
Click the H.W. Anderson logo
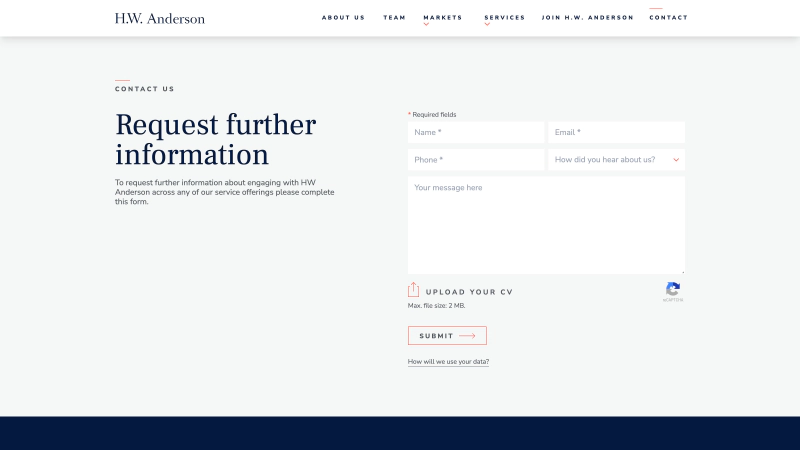pos(160,18)
